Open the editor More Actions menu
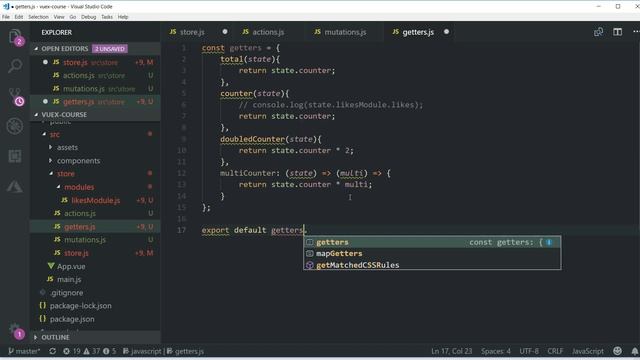The width and height of the screenshot is (640, 360). 636,32
